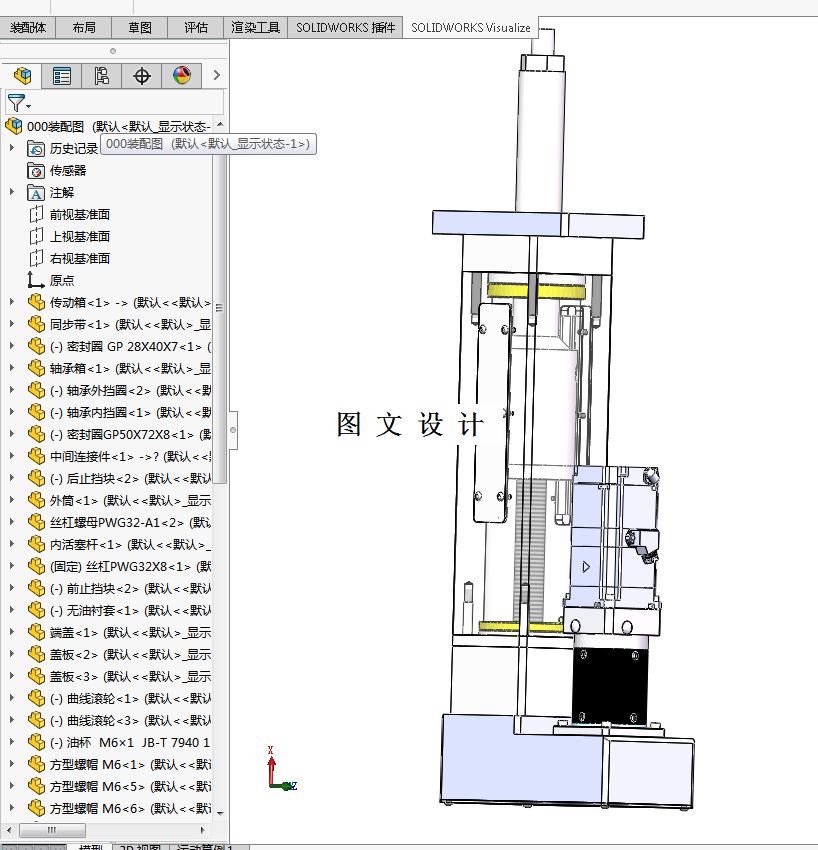
Task: Expand the 注解 folder
Action: point(12,192)
